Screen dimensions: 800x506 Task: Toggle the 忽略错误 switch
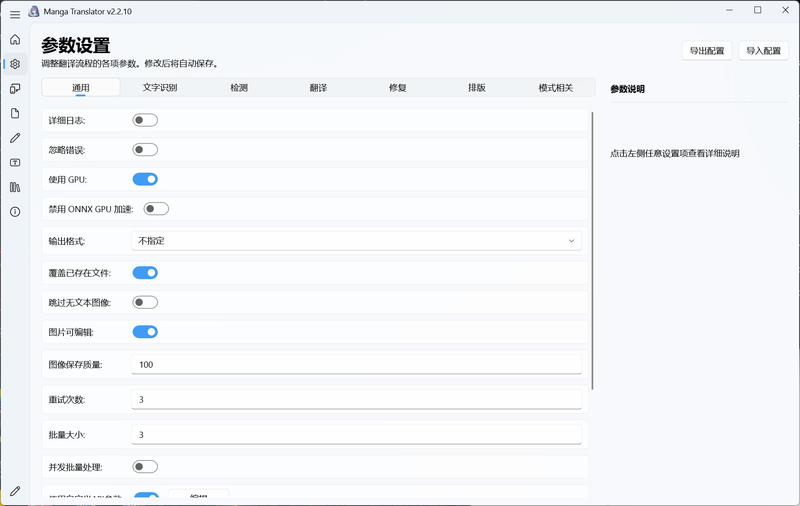click(x=145, y=150)
